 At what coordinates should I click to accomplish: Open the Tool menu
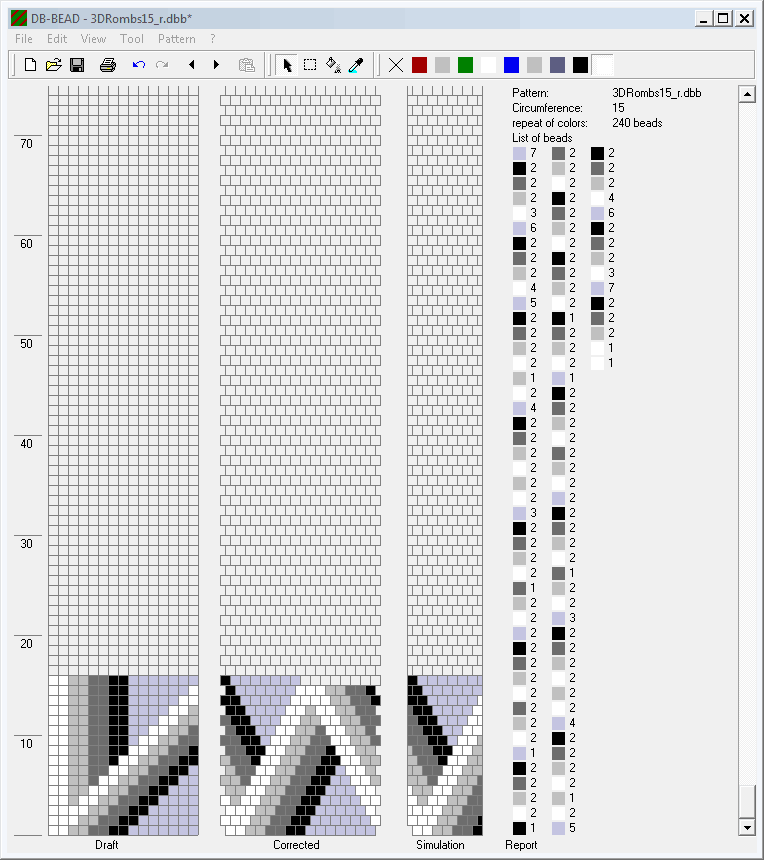tap(132, 39)
